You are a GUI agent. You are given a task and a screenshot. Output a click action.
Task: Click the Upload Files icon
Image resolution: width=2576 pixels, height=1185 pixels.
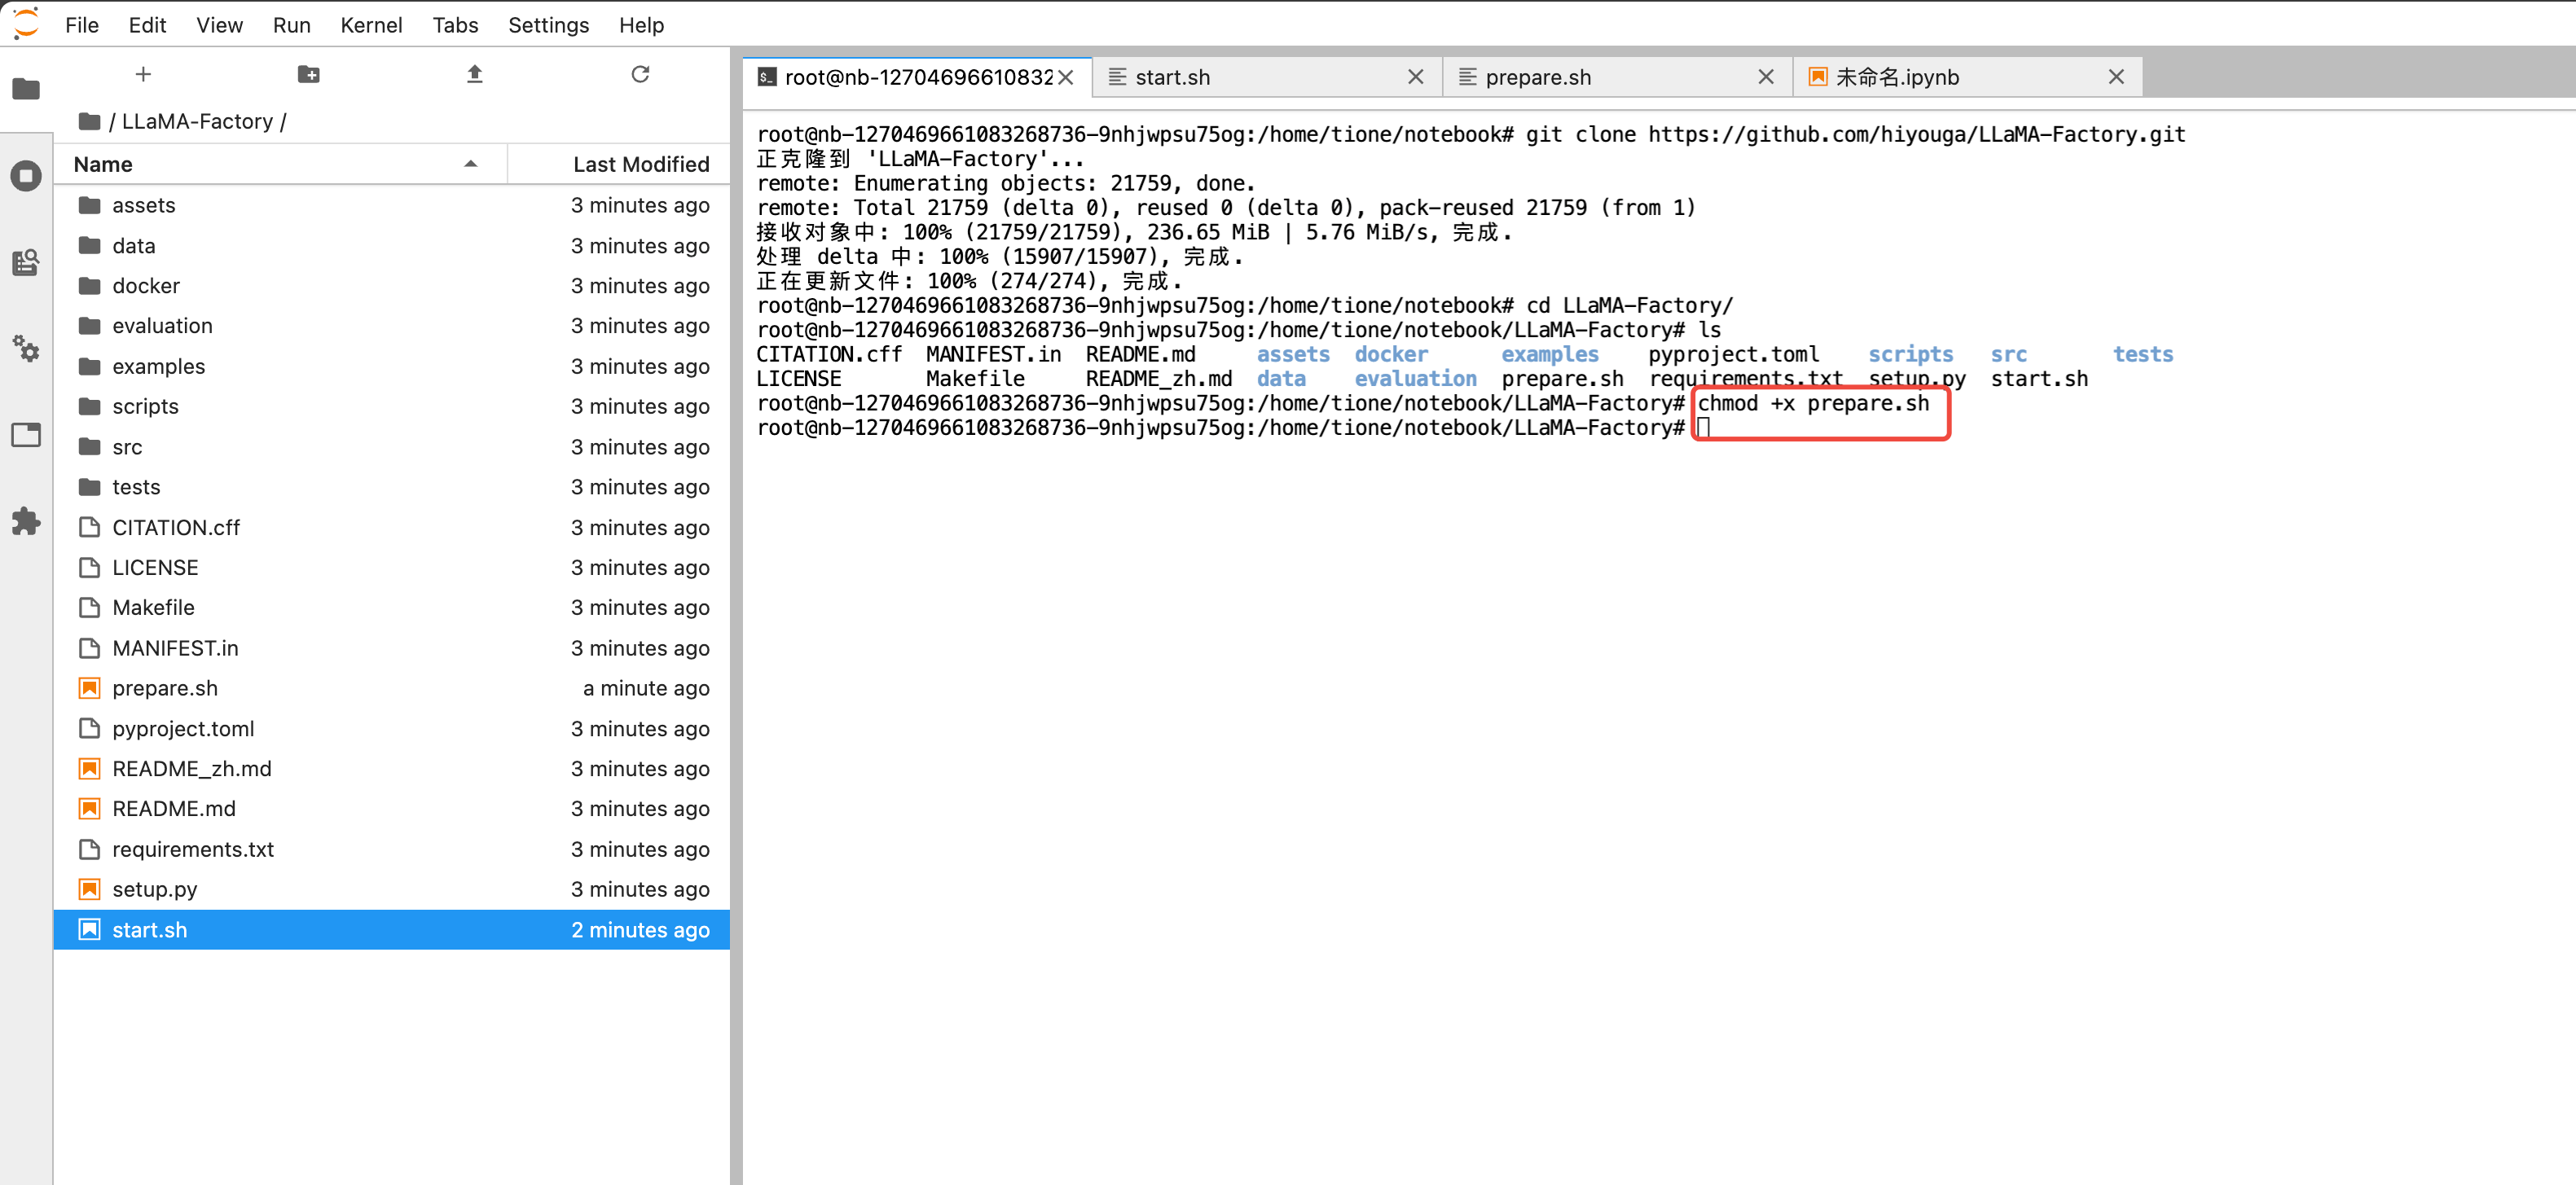[475, 74]
